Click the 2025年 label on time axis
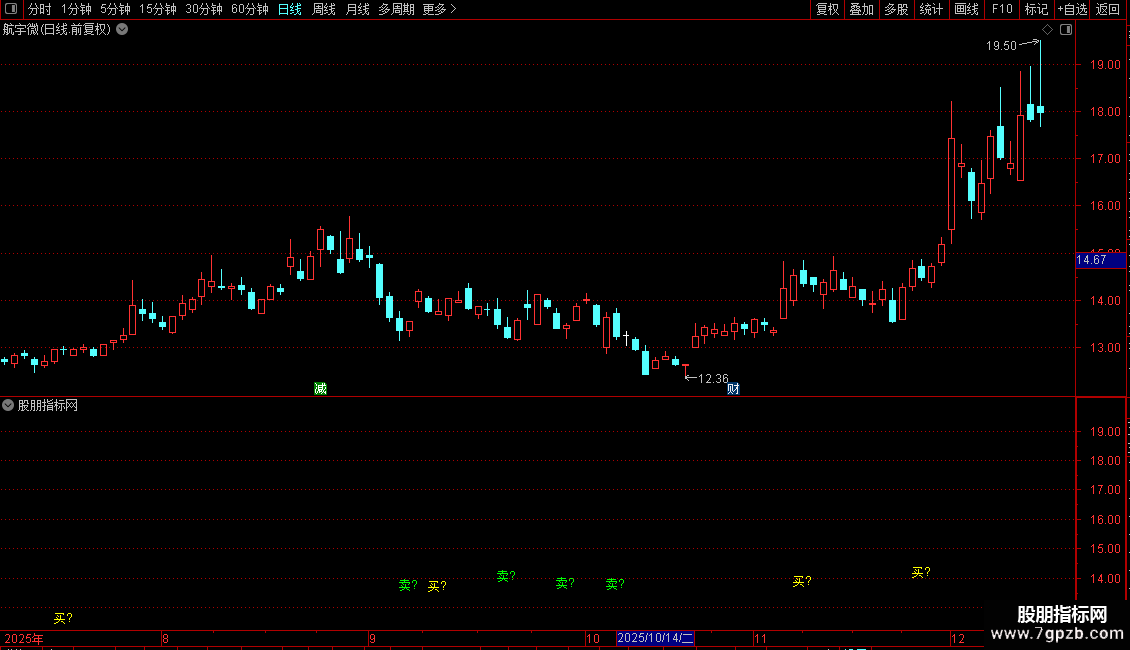 24,638
